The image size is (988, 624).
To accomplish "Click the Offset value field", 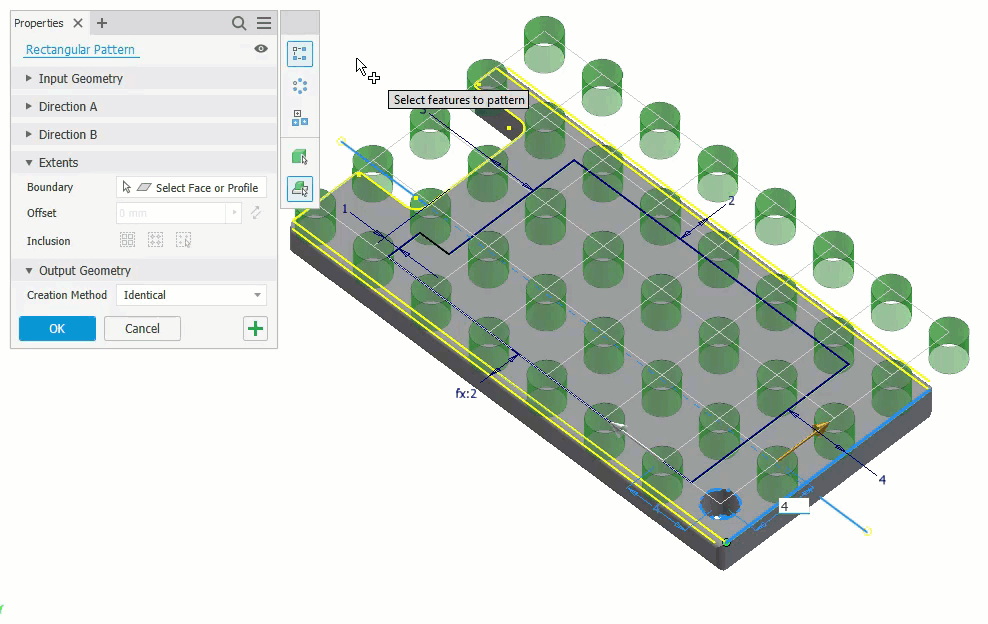I will 171,213.
